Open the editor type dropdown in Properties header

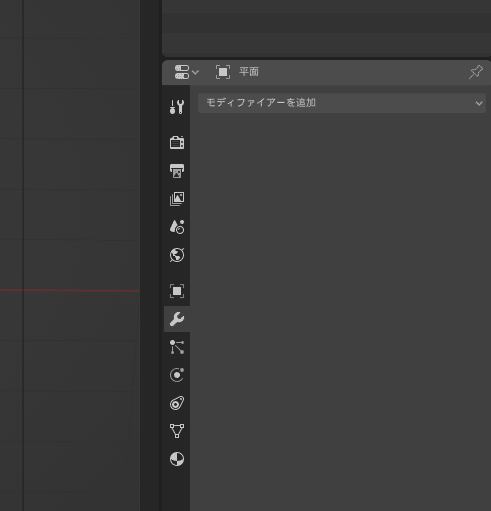pos(187,72)
